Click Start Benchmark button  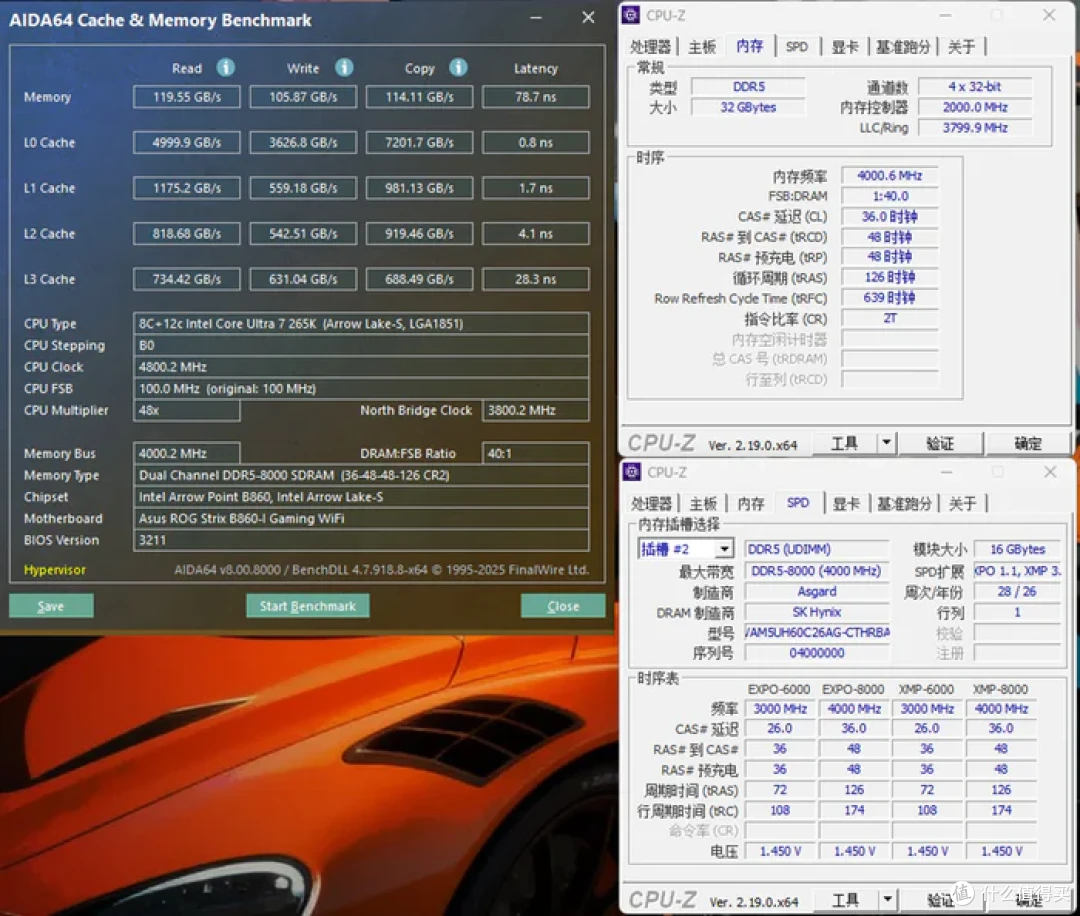coord(307,606)
